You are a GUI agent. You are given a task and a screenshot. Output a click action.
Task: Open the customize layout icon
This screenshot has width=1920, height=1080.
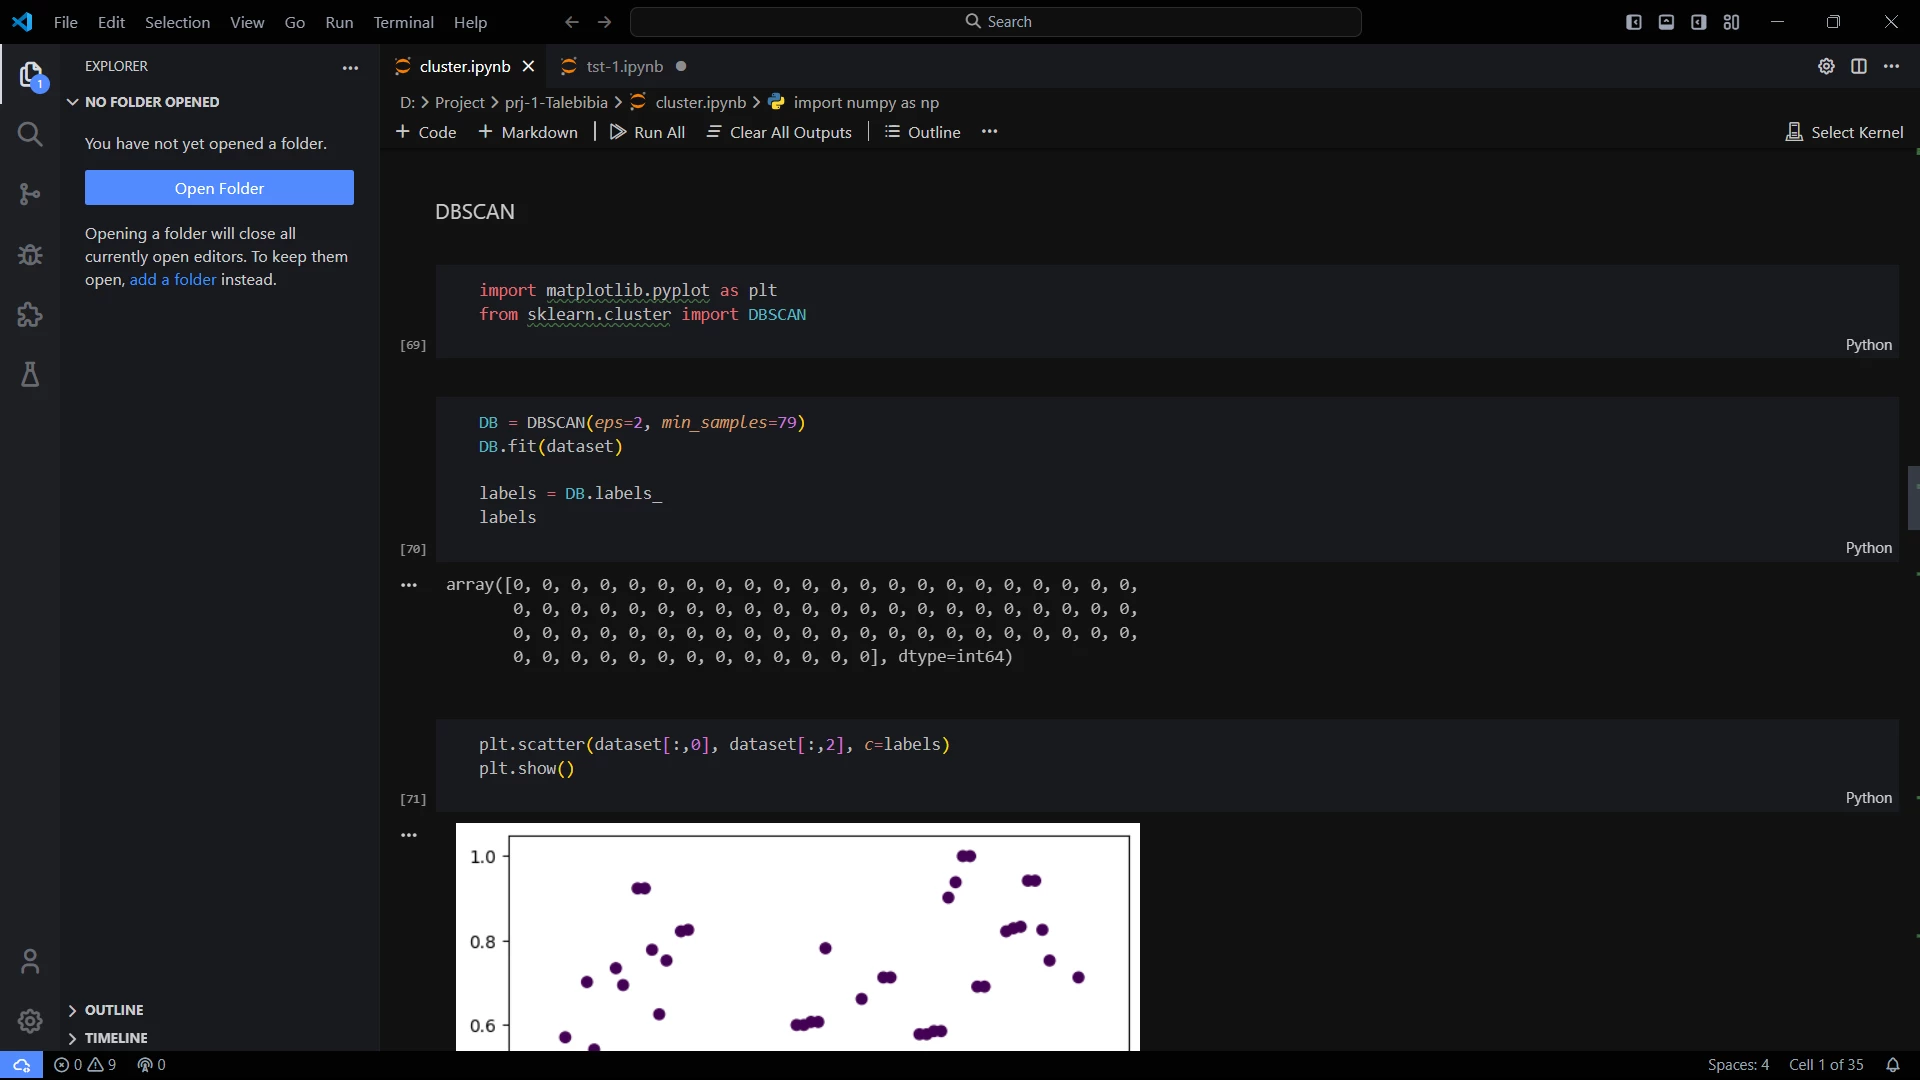click(1732, 22)
